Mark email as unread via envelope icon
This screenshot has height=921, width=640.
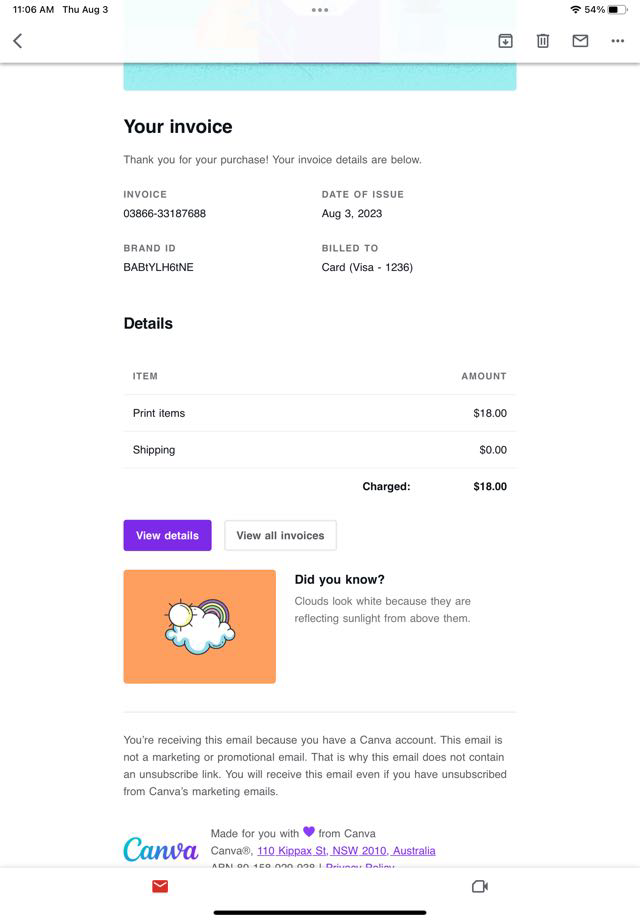click(580, 41)
